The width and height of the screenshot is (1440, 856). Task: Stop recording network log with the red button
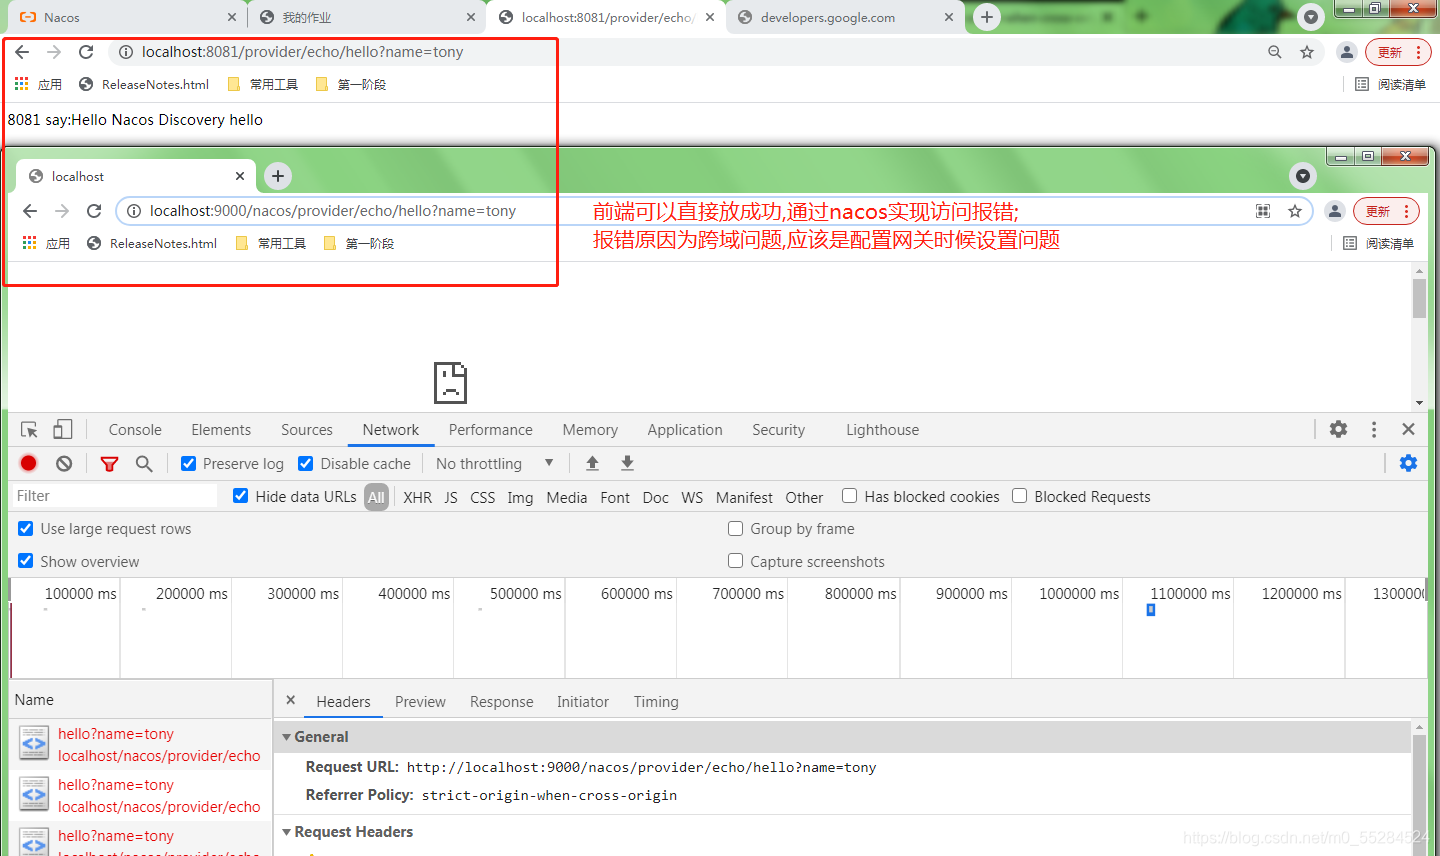(x=29, y=463)
